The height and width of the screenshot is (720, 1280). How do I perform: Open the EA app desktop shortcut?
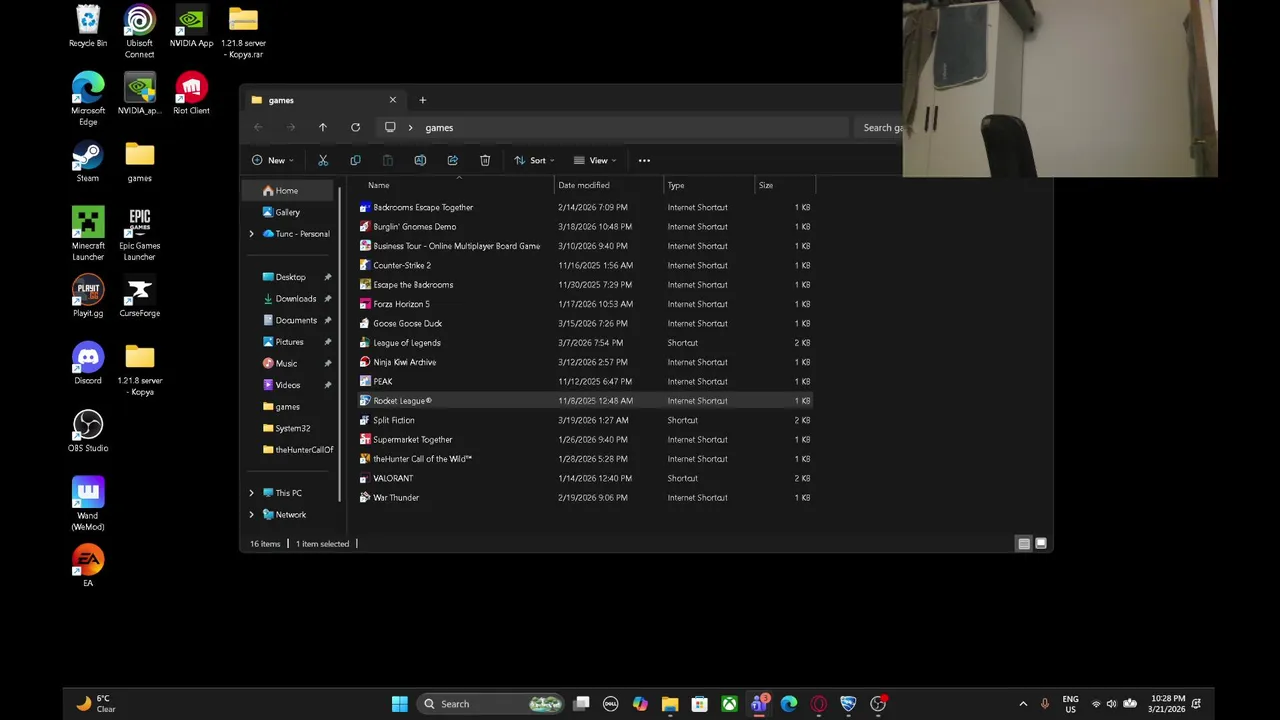coord(88,566)
